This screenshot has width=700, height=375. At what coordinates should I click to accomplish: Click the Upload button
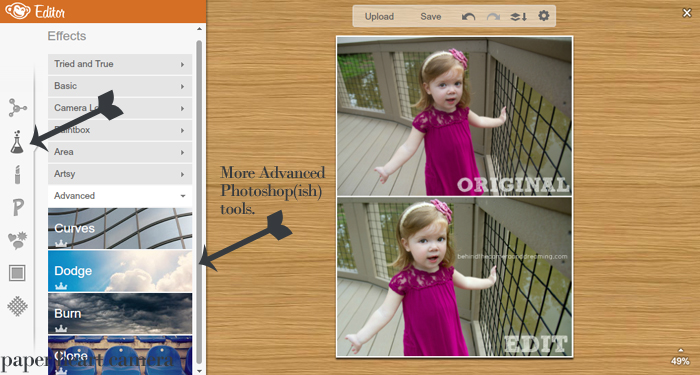point(379,17)
